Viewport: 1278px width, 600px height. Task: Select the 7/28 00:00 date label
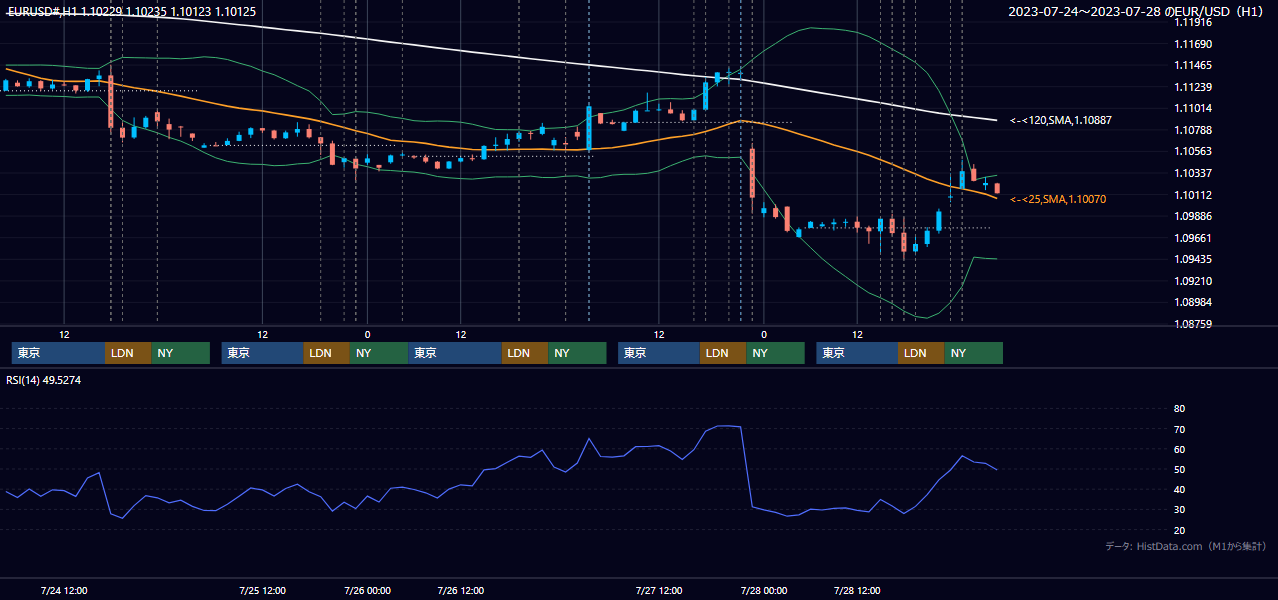coord(763,590)
